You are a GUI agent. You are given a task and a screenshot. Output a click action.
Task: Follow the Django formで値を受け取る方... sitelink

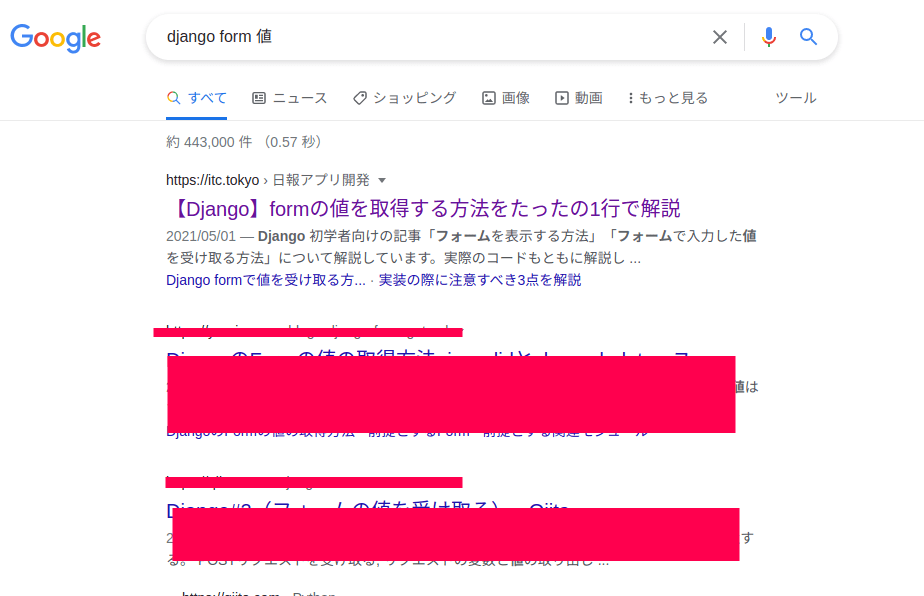(x=266, y=280)
